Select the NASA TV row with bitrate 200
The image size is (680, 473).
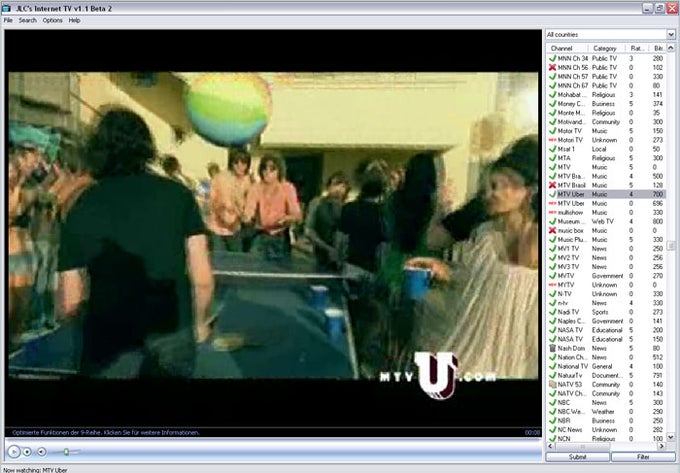[x=606, y=330]
